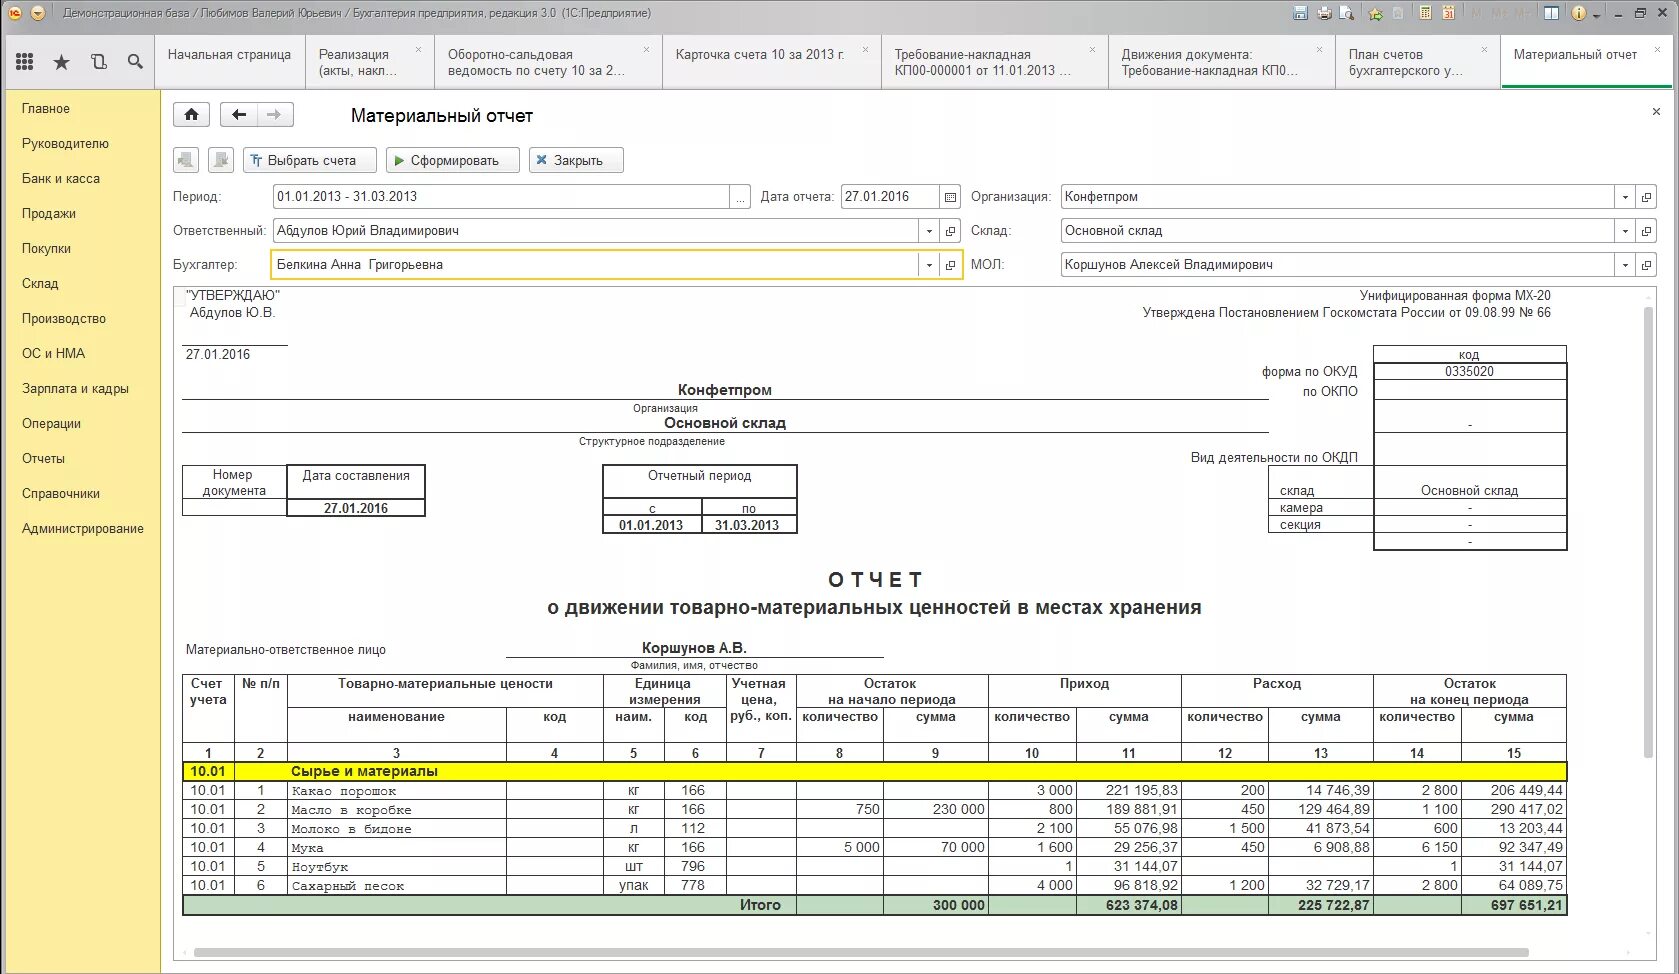1679x974 pixels.
Task: Open the Справочники section
Action: pyautogui.click(x=61, y=494)
